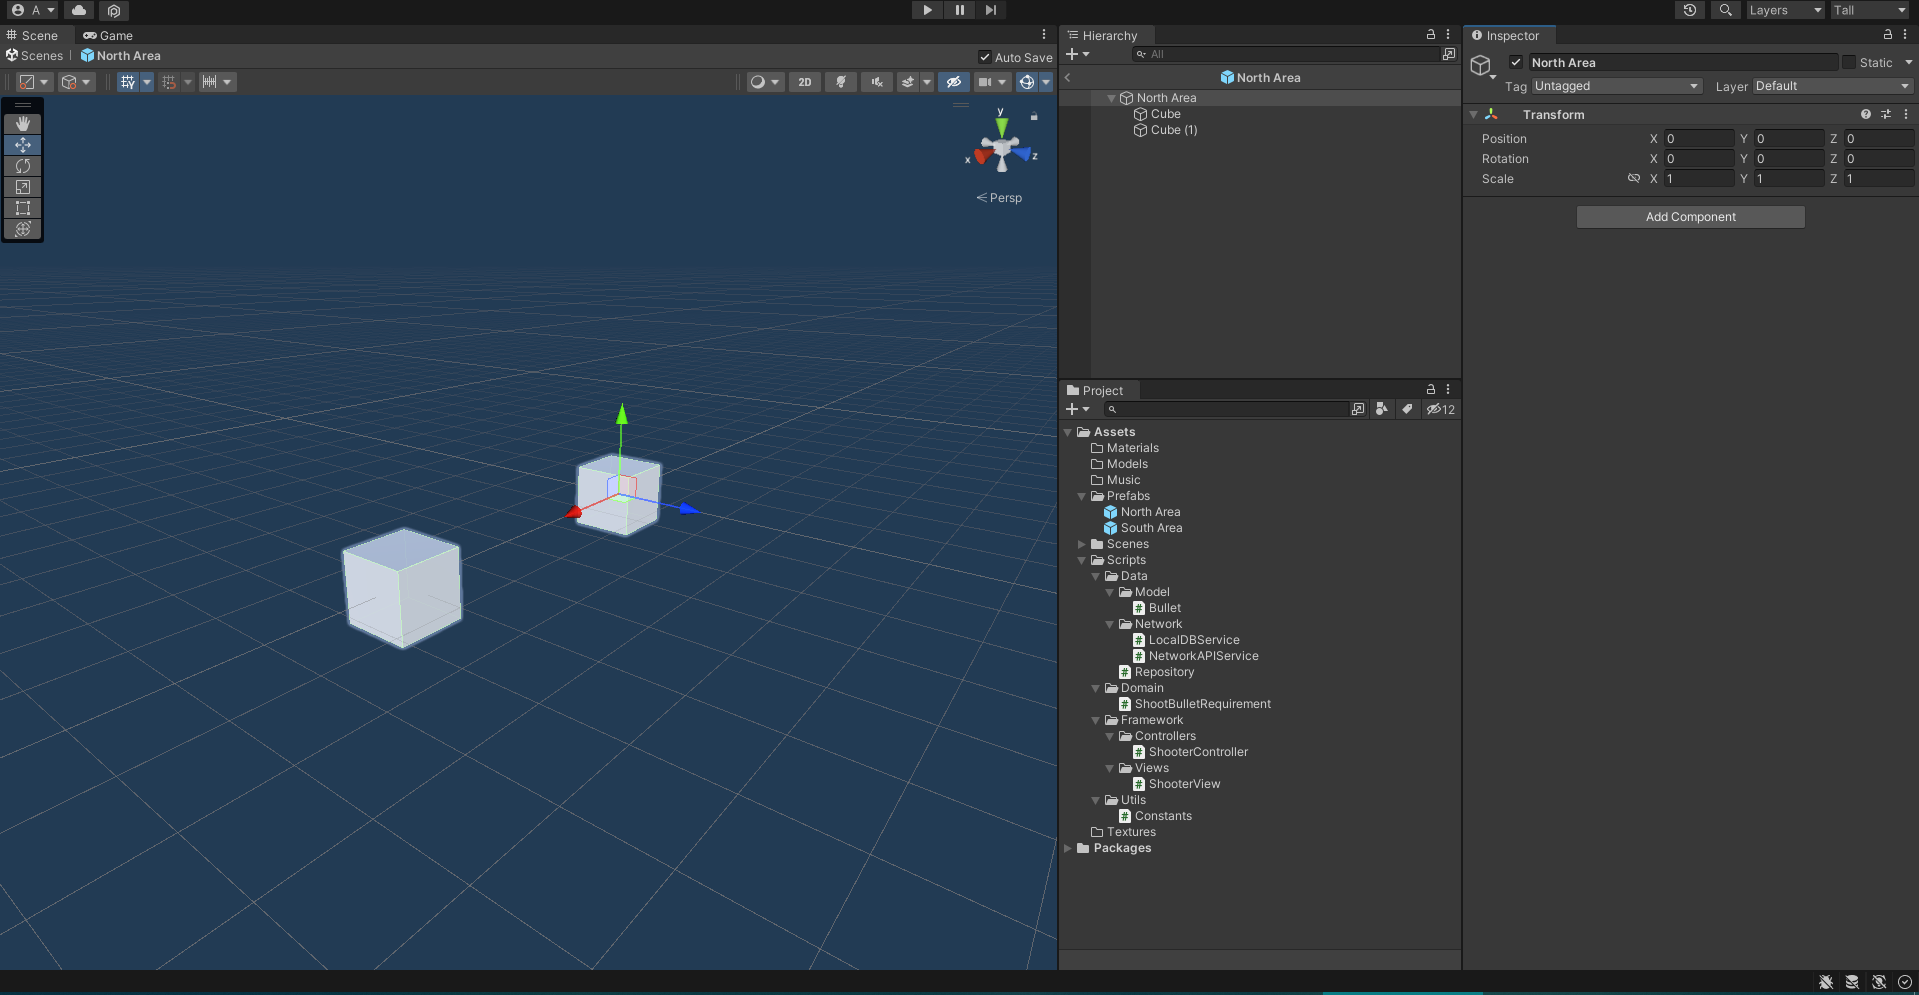Image resolution: width=1919 pixels, height=995 pixels.
Task: Toggle scene lighting with the lightbulb icon
Action: click(x=841, y=82)
